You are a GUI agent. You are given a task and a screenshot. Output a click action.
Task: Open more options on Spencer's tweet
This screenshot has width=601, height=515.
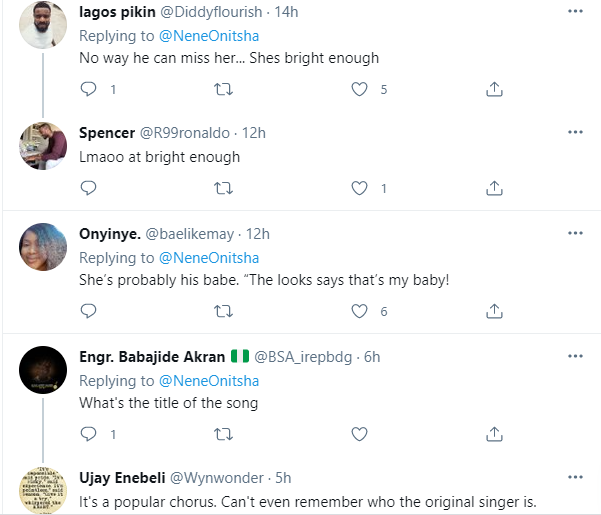575,133
